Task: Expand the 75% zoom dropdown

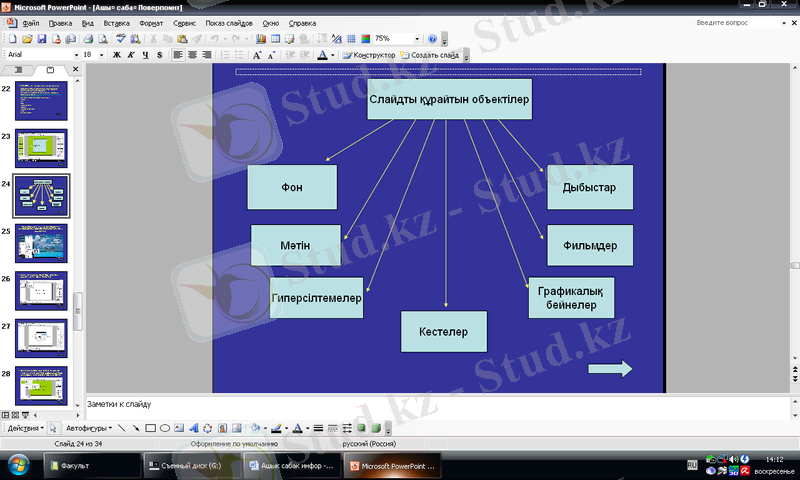Action: (417, 39)
